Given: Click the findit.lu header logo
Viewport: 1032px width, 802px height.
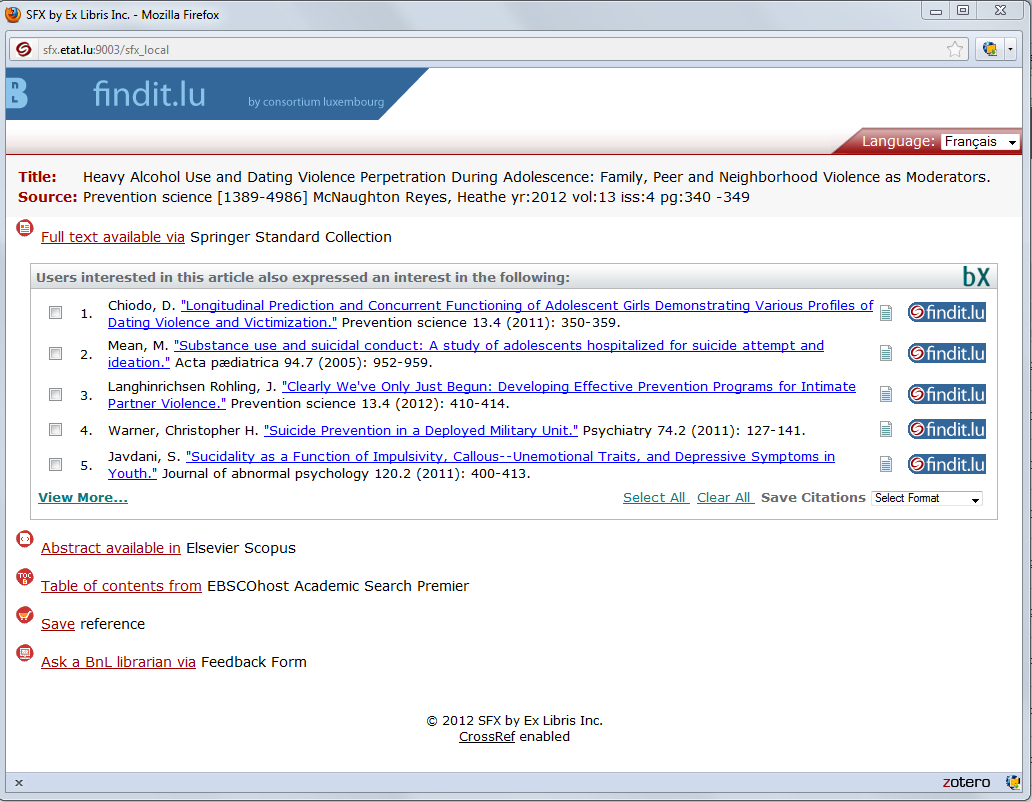Looking at the screenshot, I should pos(149,94).
